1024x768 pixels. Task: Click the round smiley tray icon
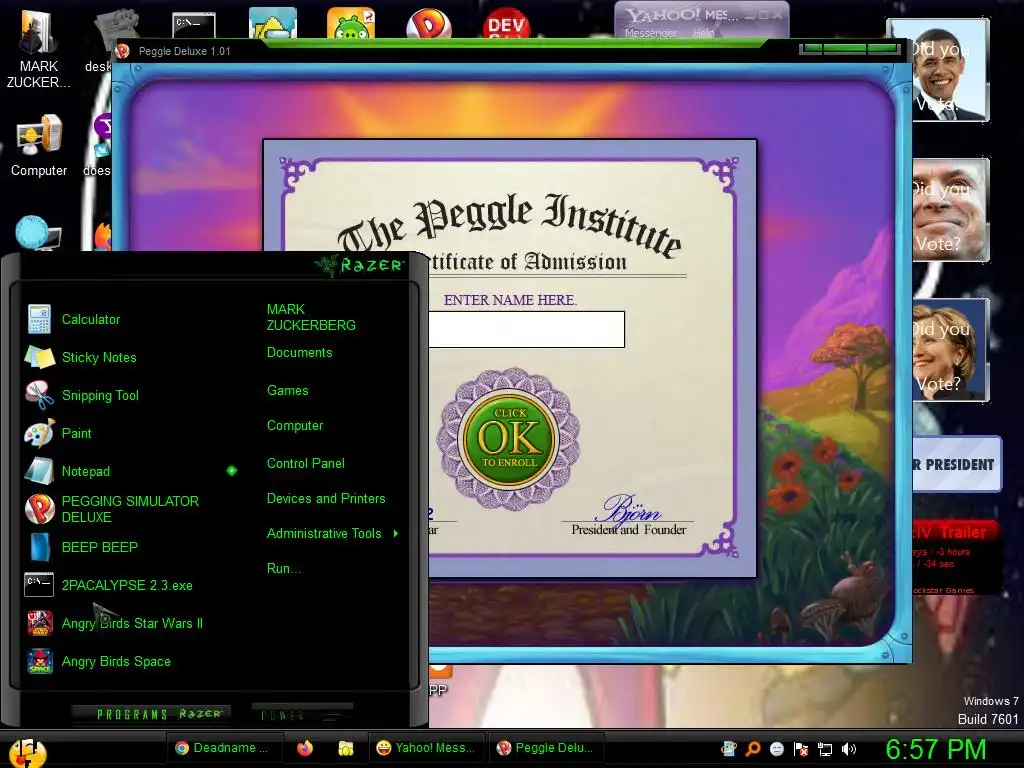(x=776, y=749)
